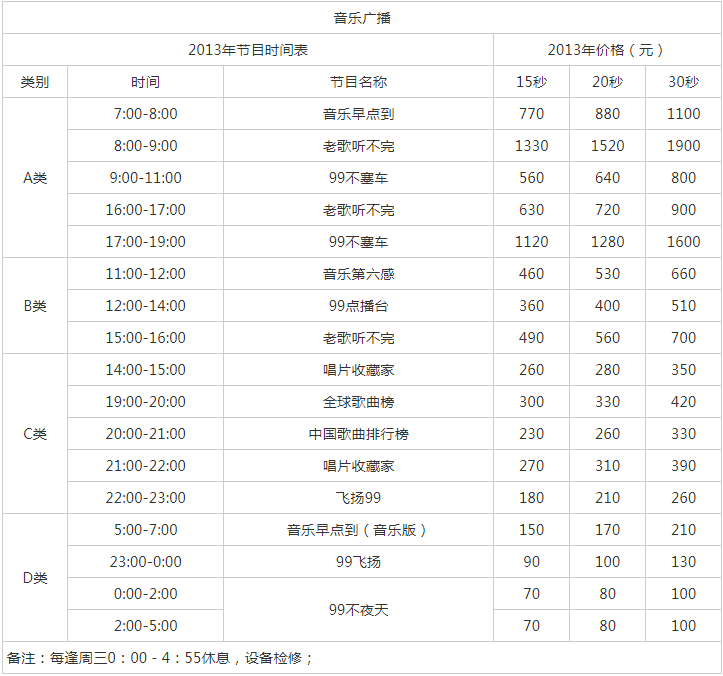Select the 中国歌曲排行榜 program name
Image resolution: width=723 pixels, height=676 pixels.
point(358,434)
